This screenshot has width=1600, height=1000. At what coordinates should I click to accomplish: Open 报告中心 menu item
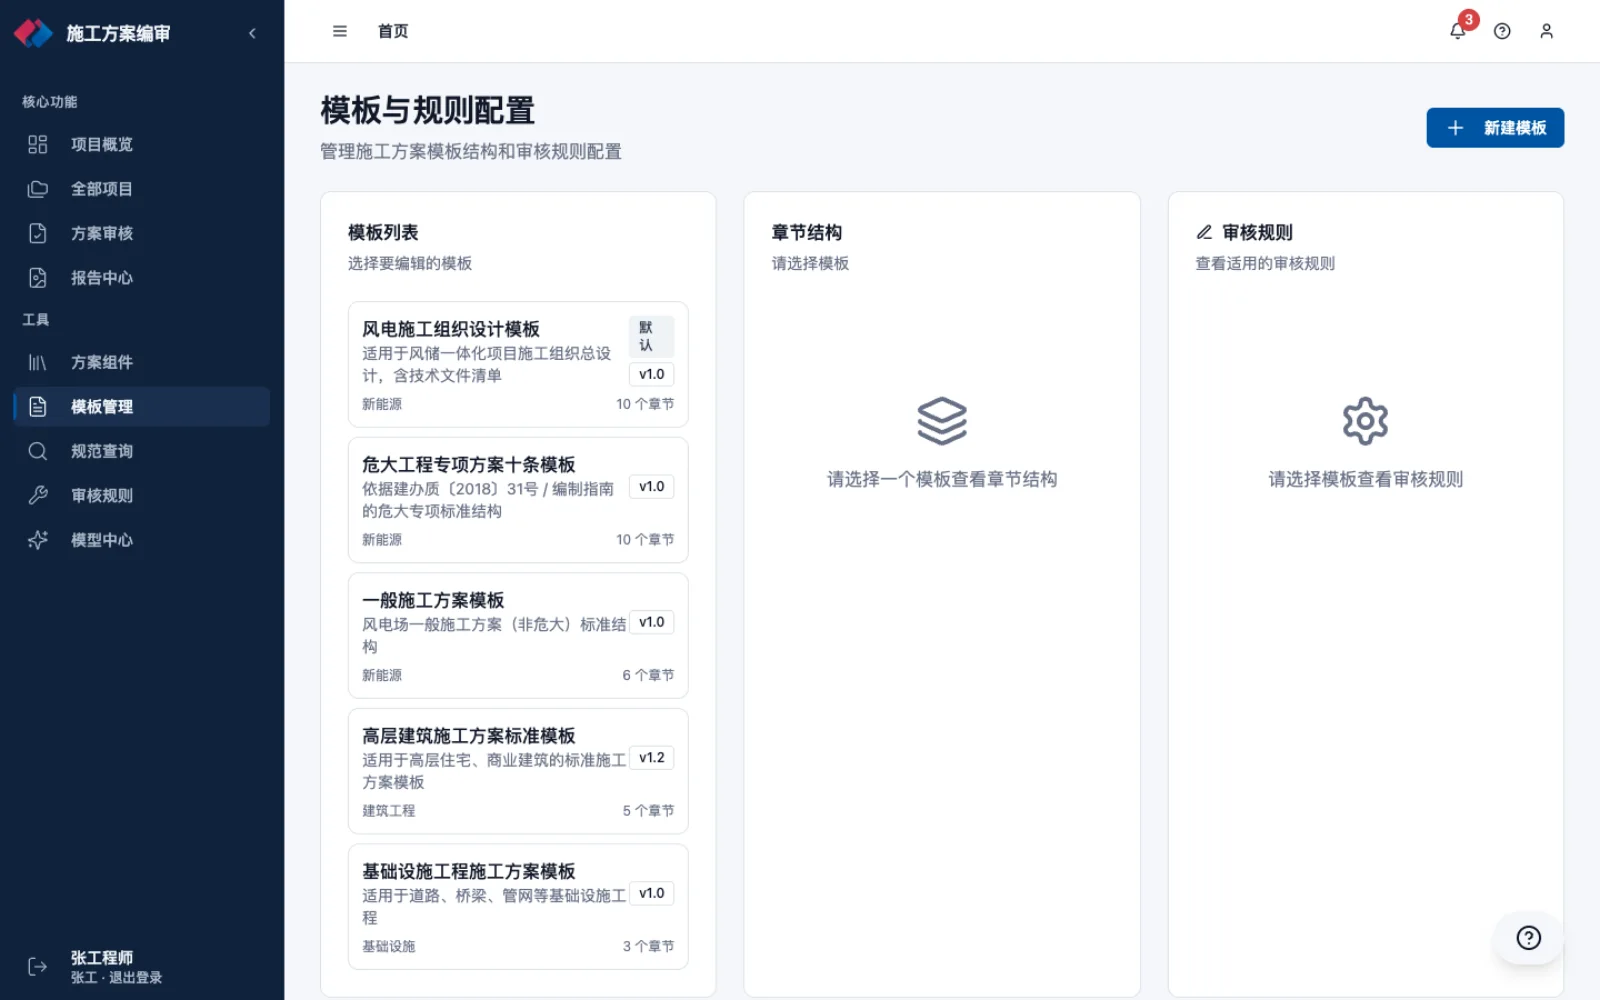coord(142,278)
